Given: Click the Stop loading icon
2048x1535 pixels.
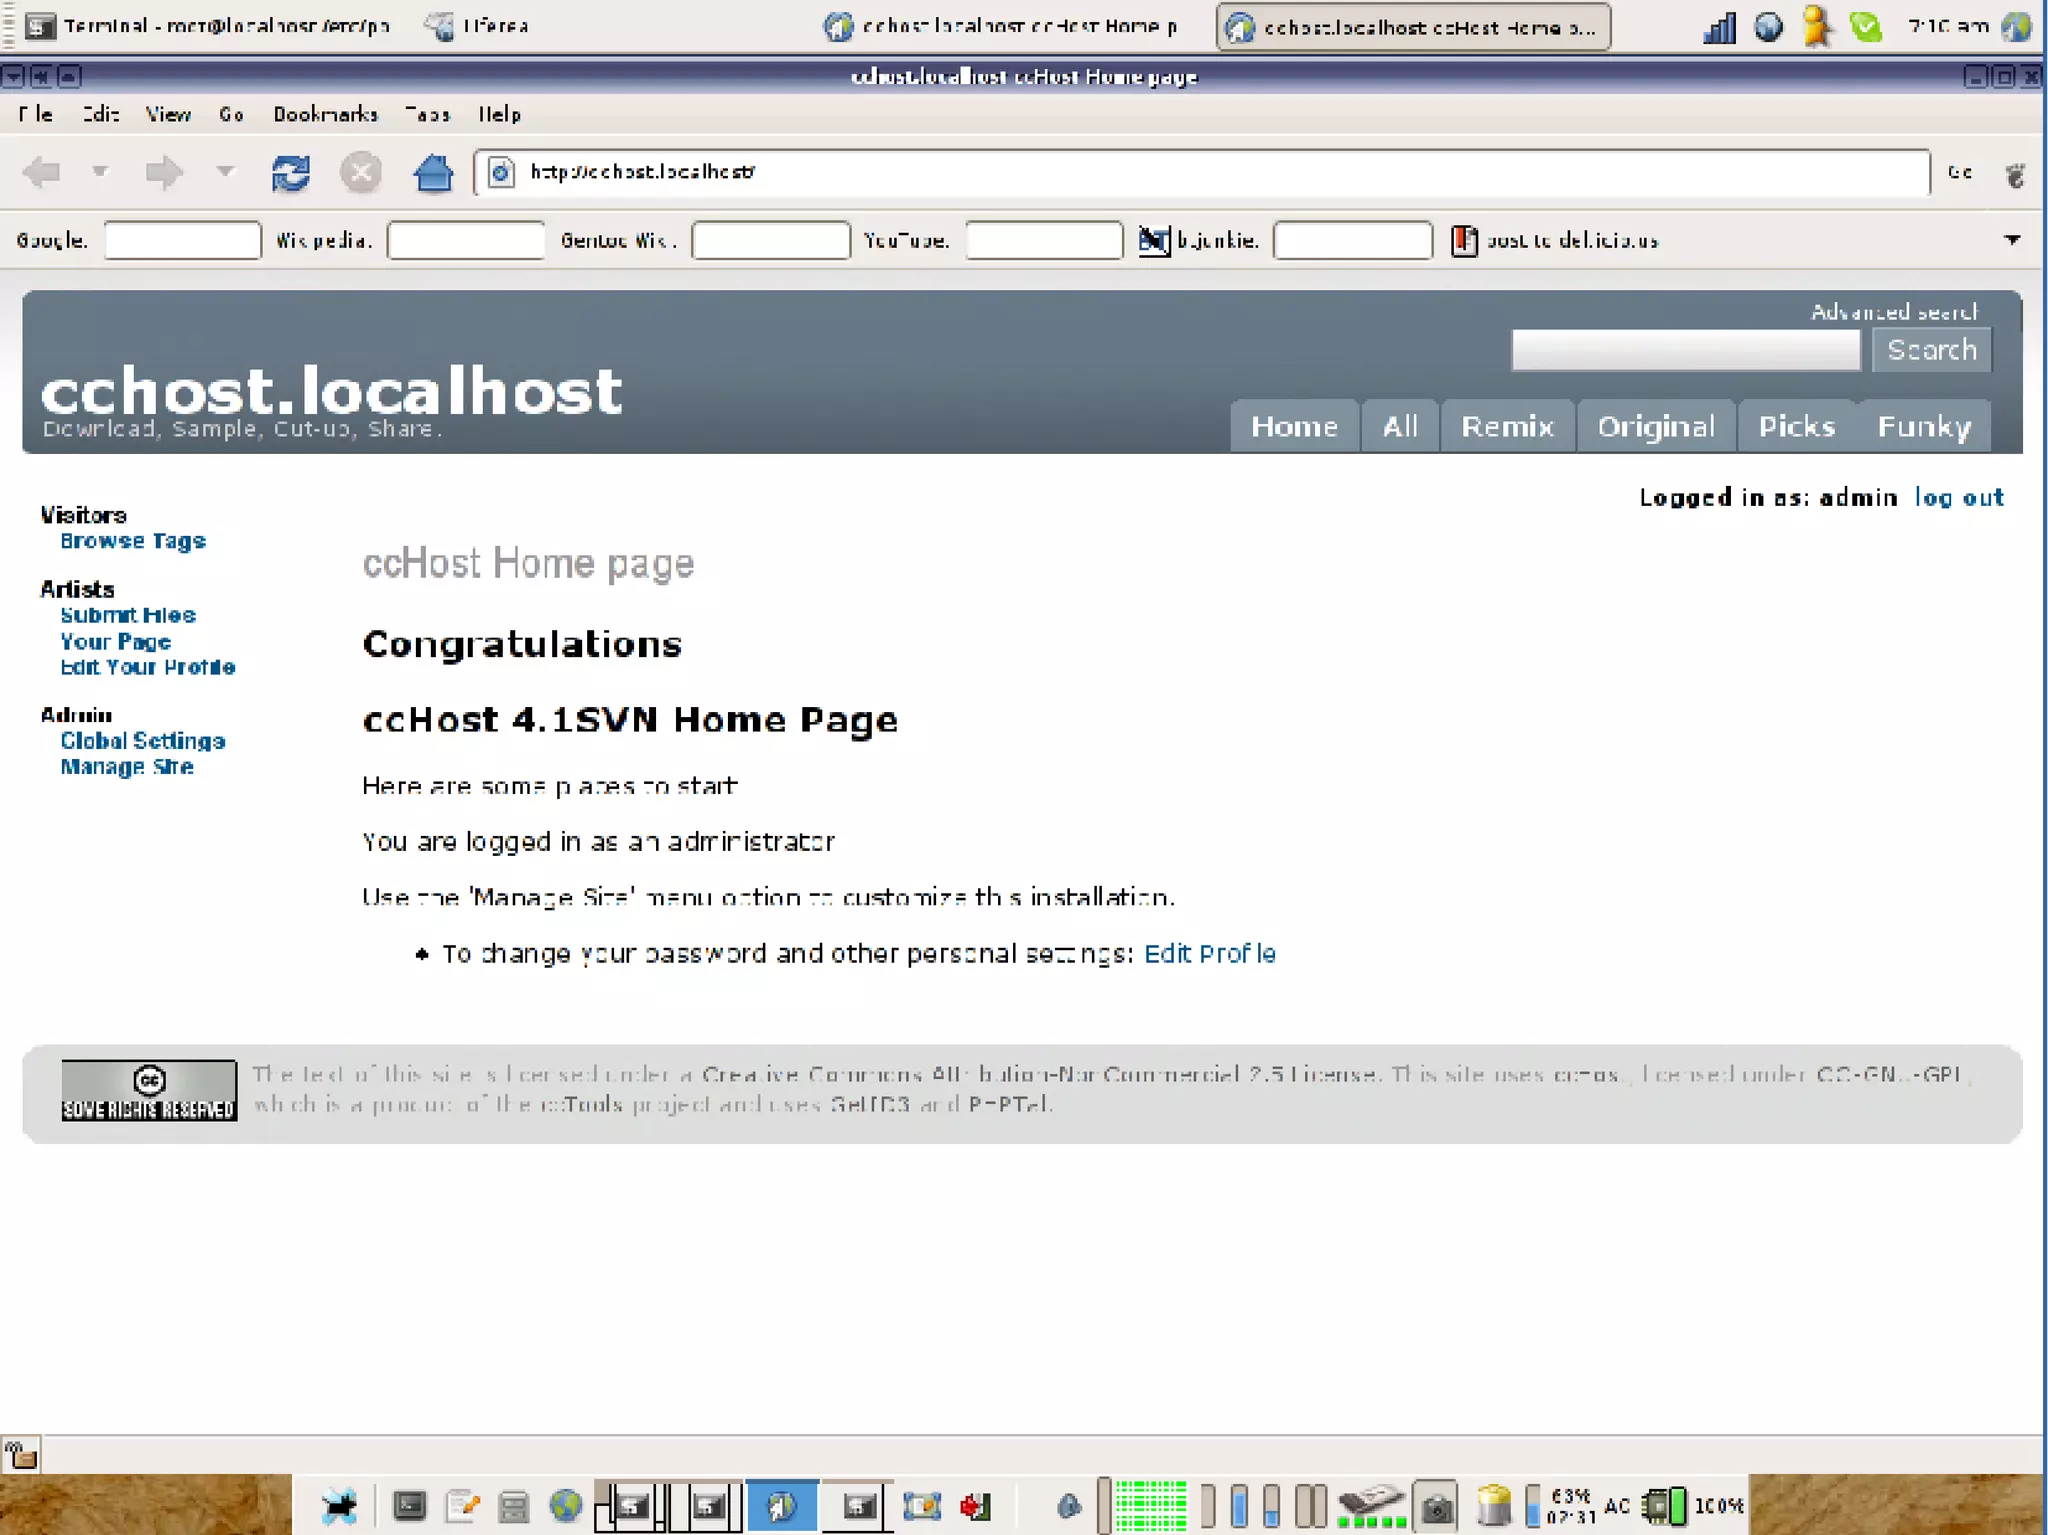Looking at the screenshot, I should 361,173.
